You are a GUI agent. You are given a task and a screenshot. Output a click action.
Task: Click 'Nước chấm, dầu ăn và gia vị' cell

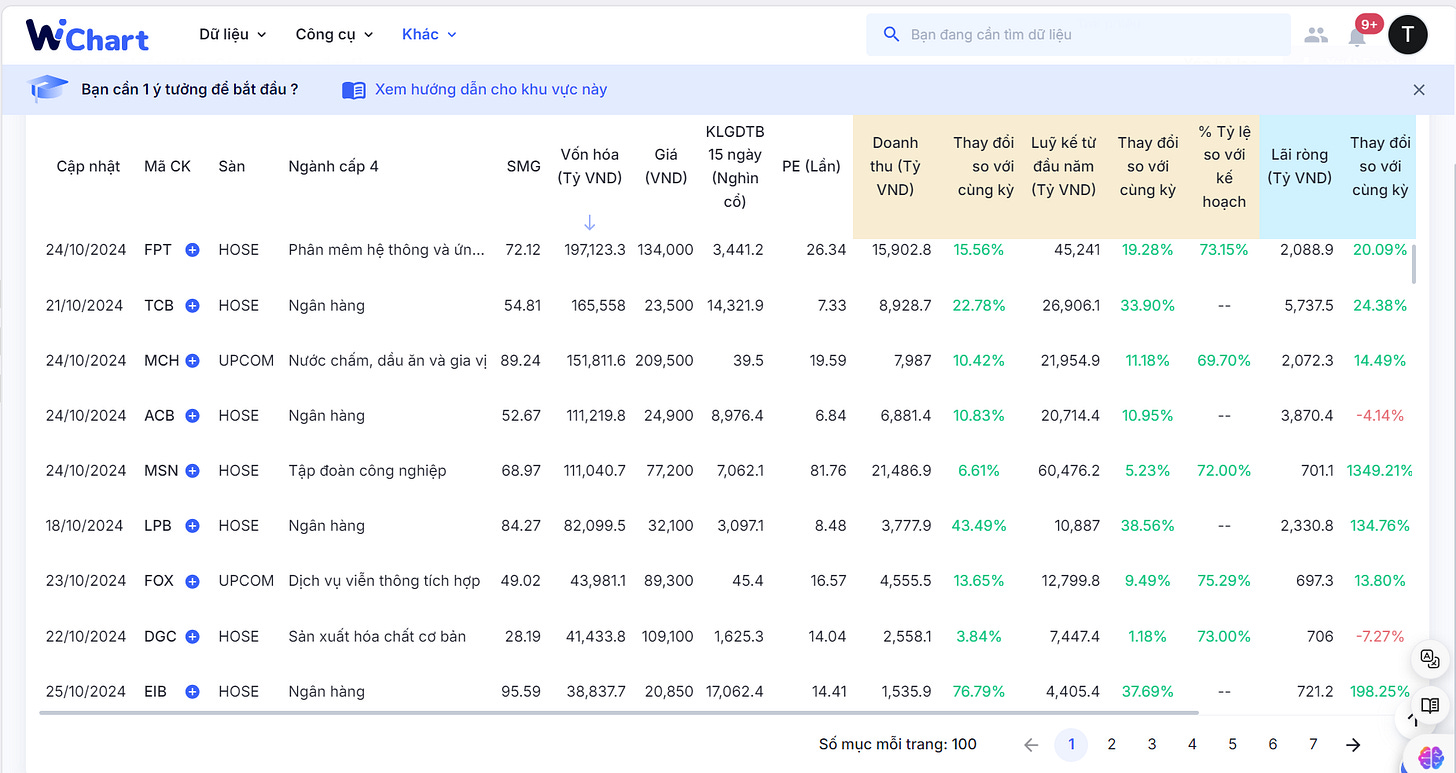[388, 360]
